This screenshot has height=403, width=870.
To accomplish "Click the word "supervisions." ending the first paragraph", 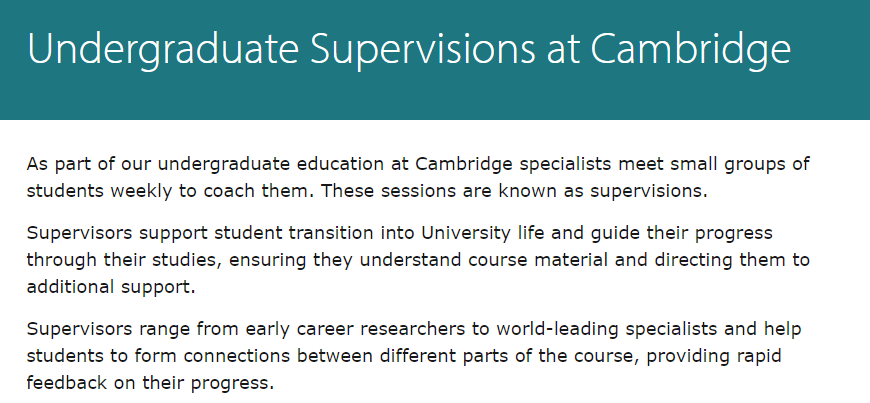I will 649,193.
